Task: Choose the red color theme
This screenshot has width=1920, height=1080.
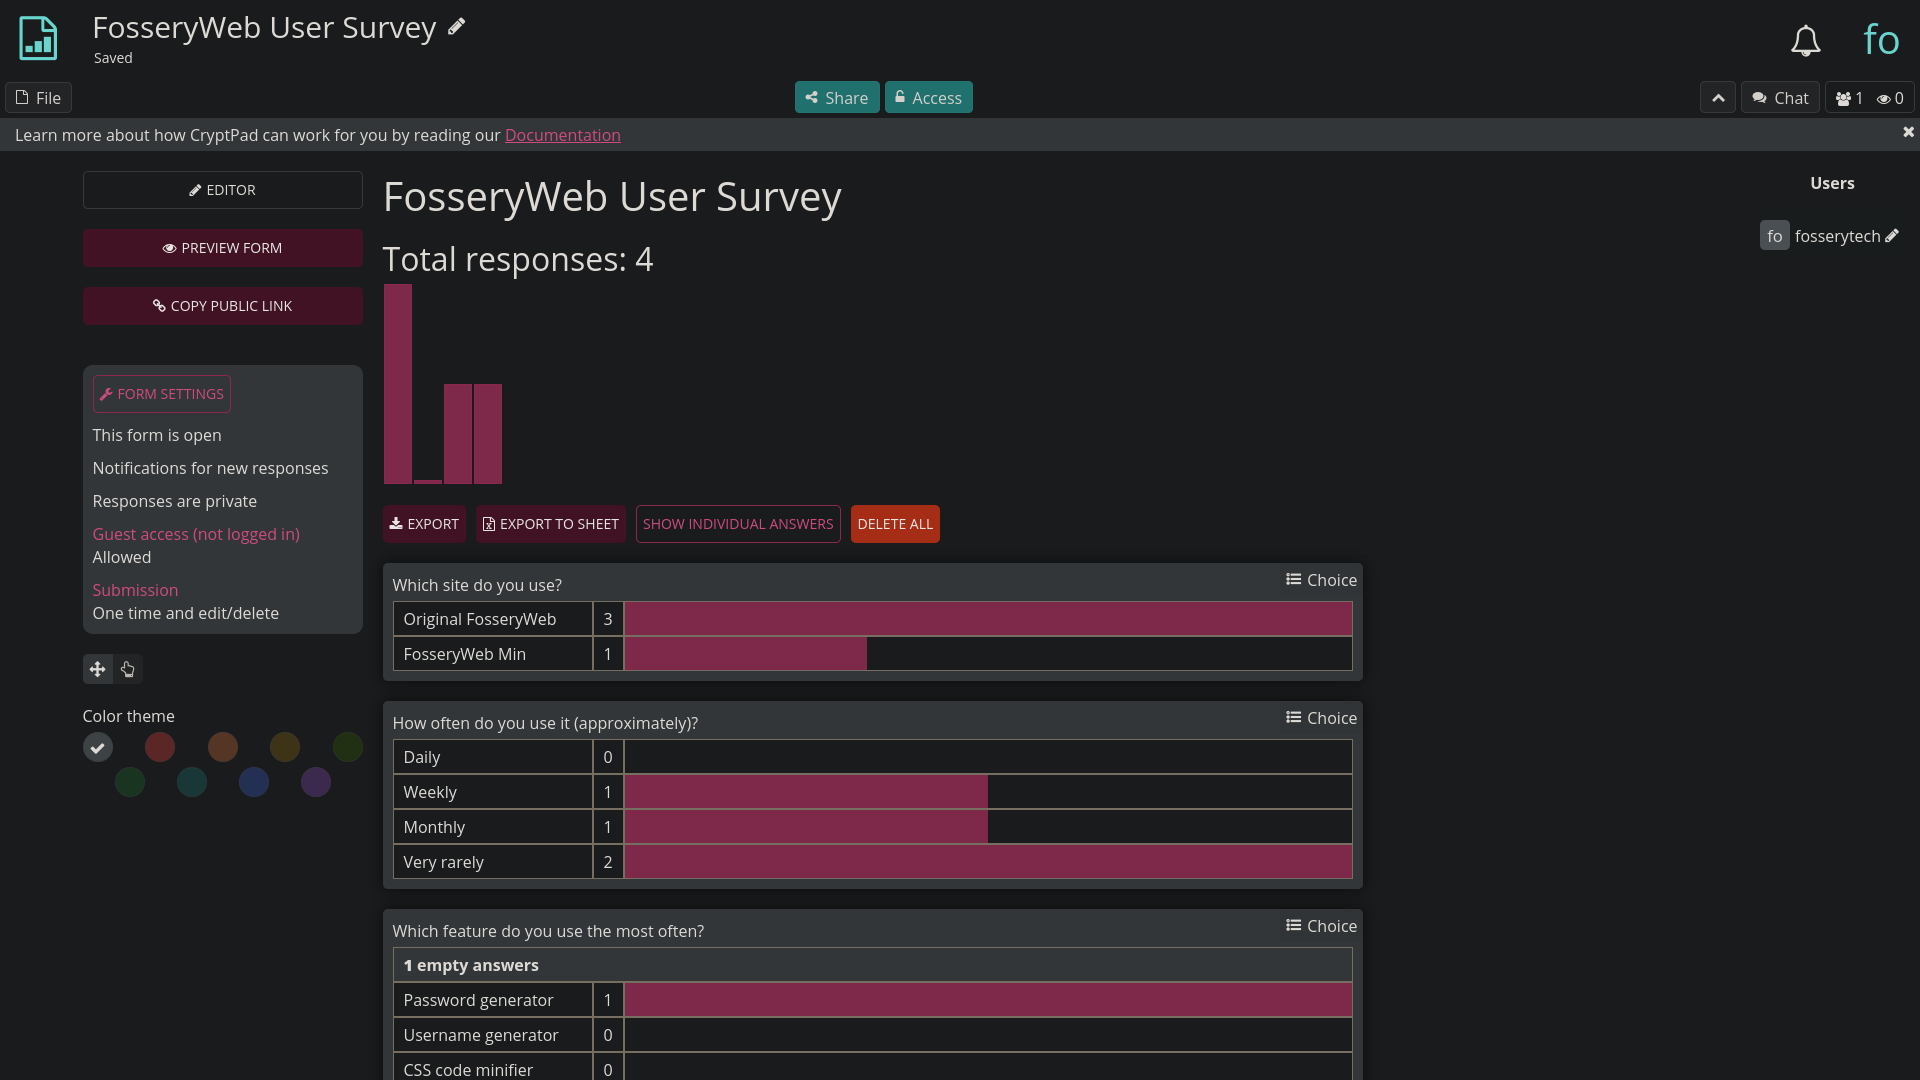Action: click(160, 747)
